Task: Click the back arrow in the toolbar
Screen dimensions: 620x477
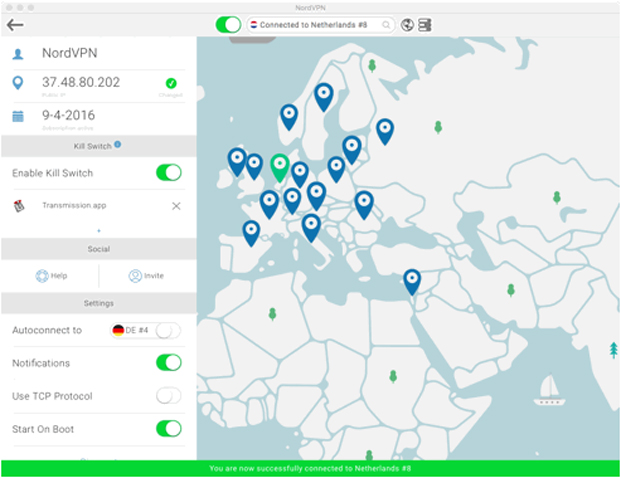Action: (x=15, y=25)
